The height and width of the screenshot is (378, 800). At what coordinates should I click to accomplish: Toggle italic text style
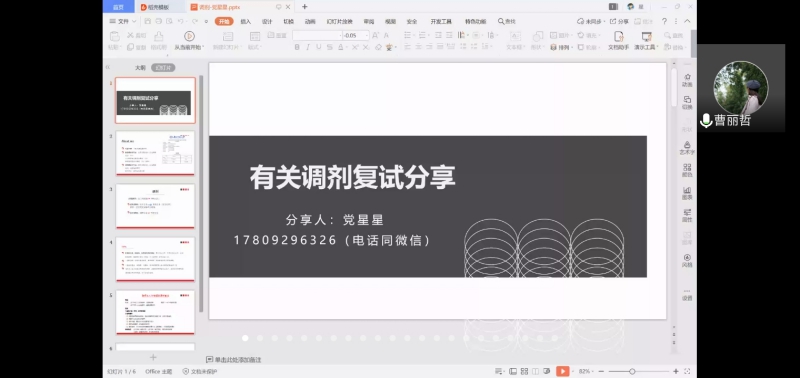[x=308, y=47]
